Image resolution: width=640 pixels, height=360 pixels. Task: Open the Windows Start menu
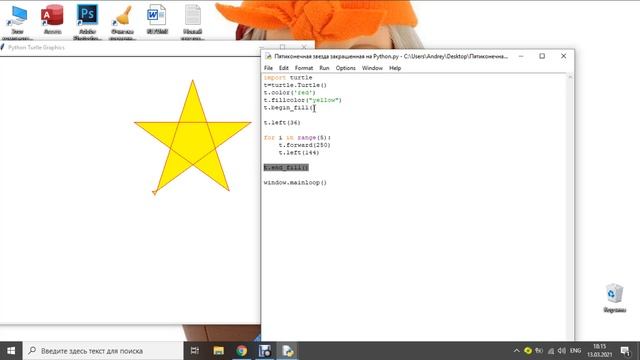coord(11,351)
